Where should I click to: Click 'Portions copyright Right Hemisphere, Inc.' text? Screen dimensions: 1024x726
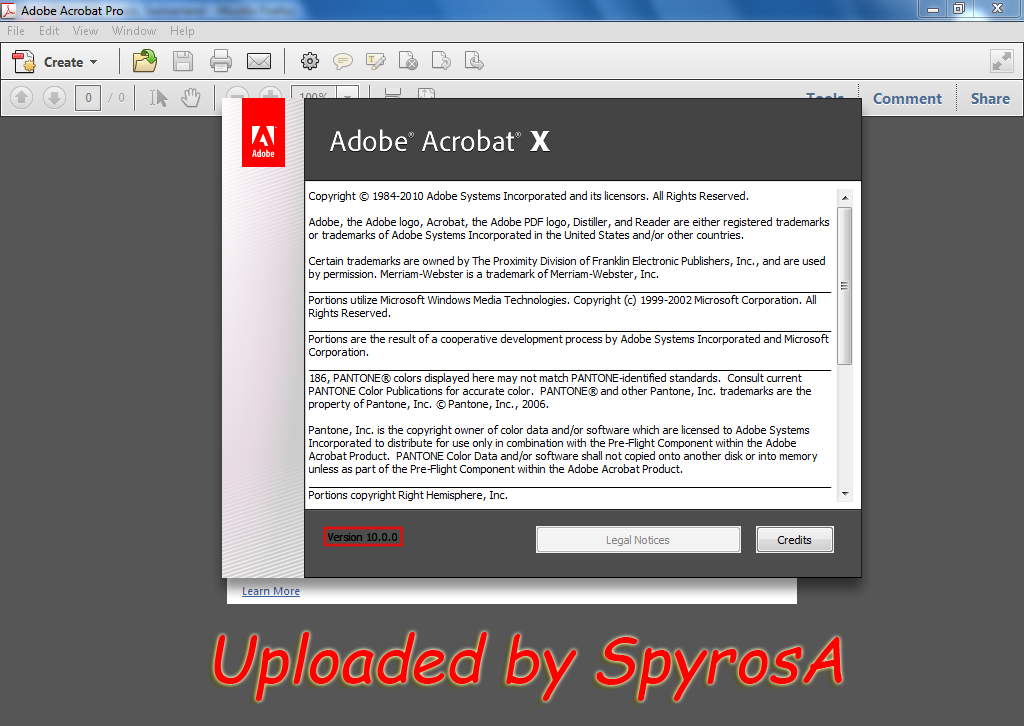coord(408,495)
